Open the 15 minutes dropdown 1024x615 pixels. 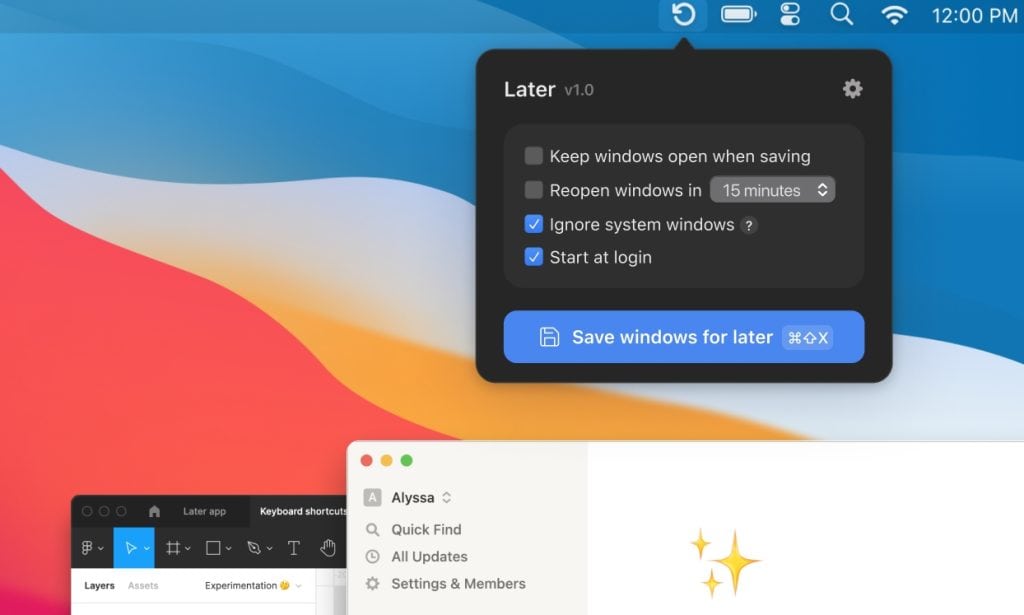(x=773, y=190)
